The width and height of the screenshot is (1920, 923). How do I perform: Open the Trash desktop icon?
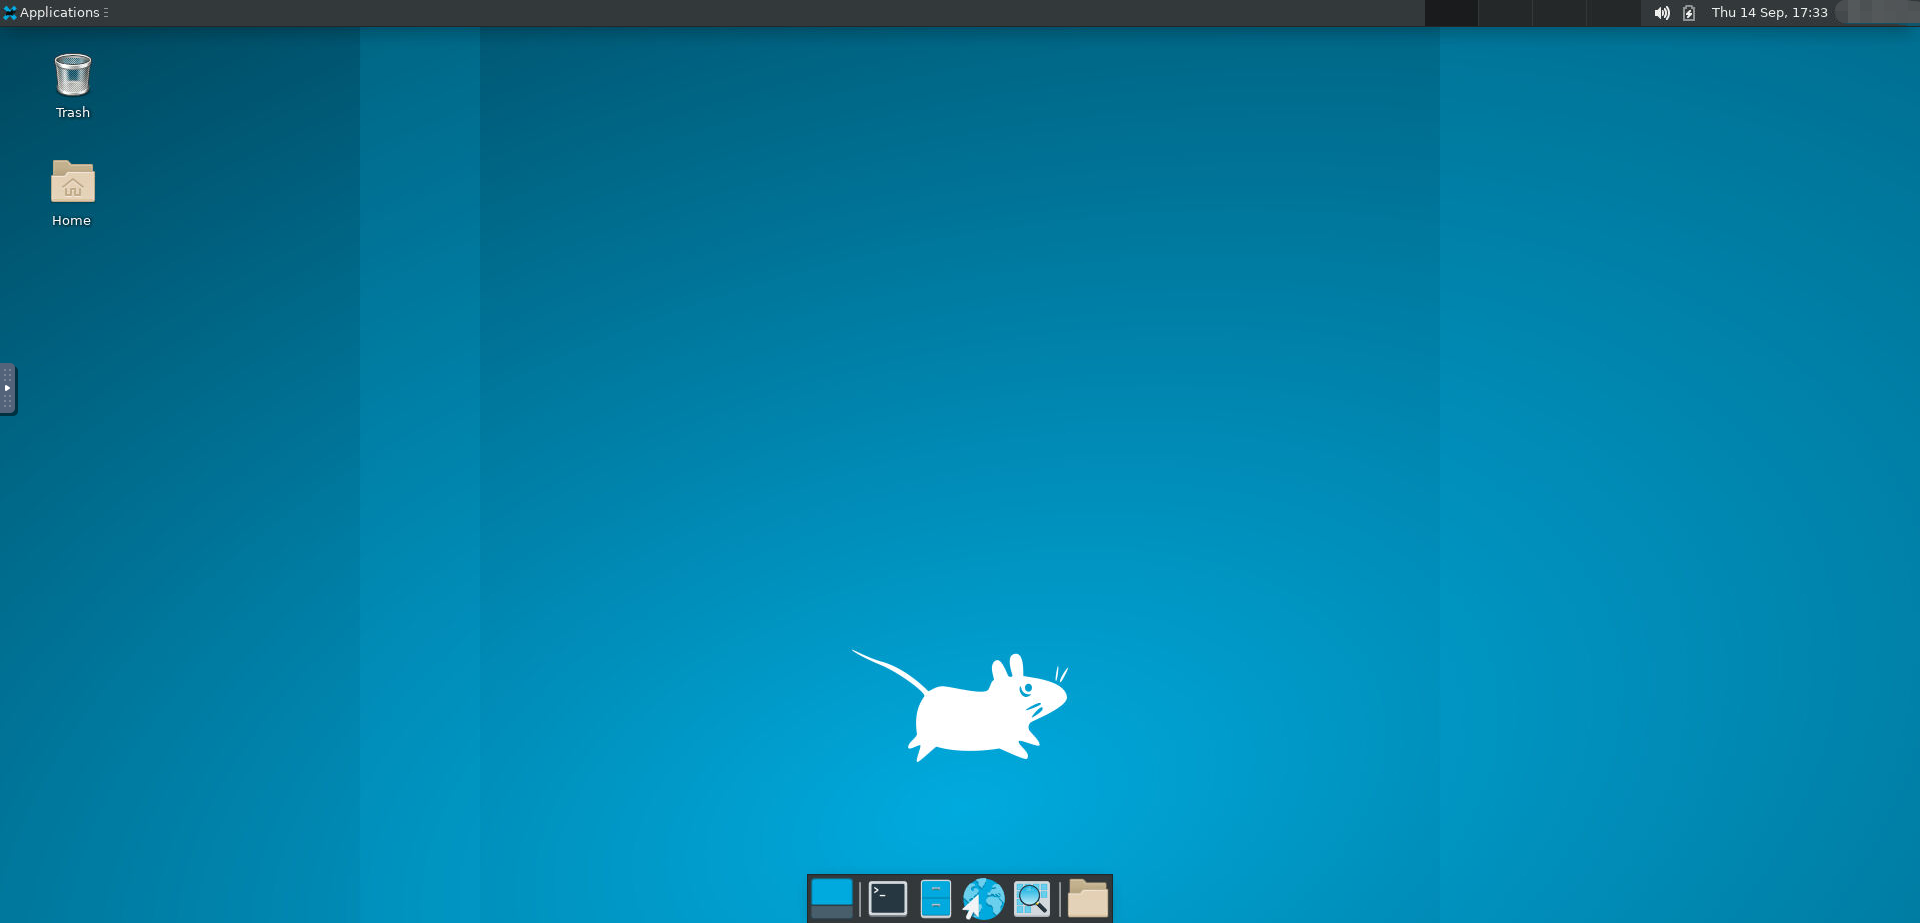coord(72,86)
